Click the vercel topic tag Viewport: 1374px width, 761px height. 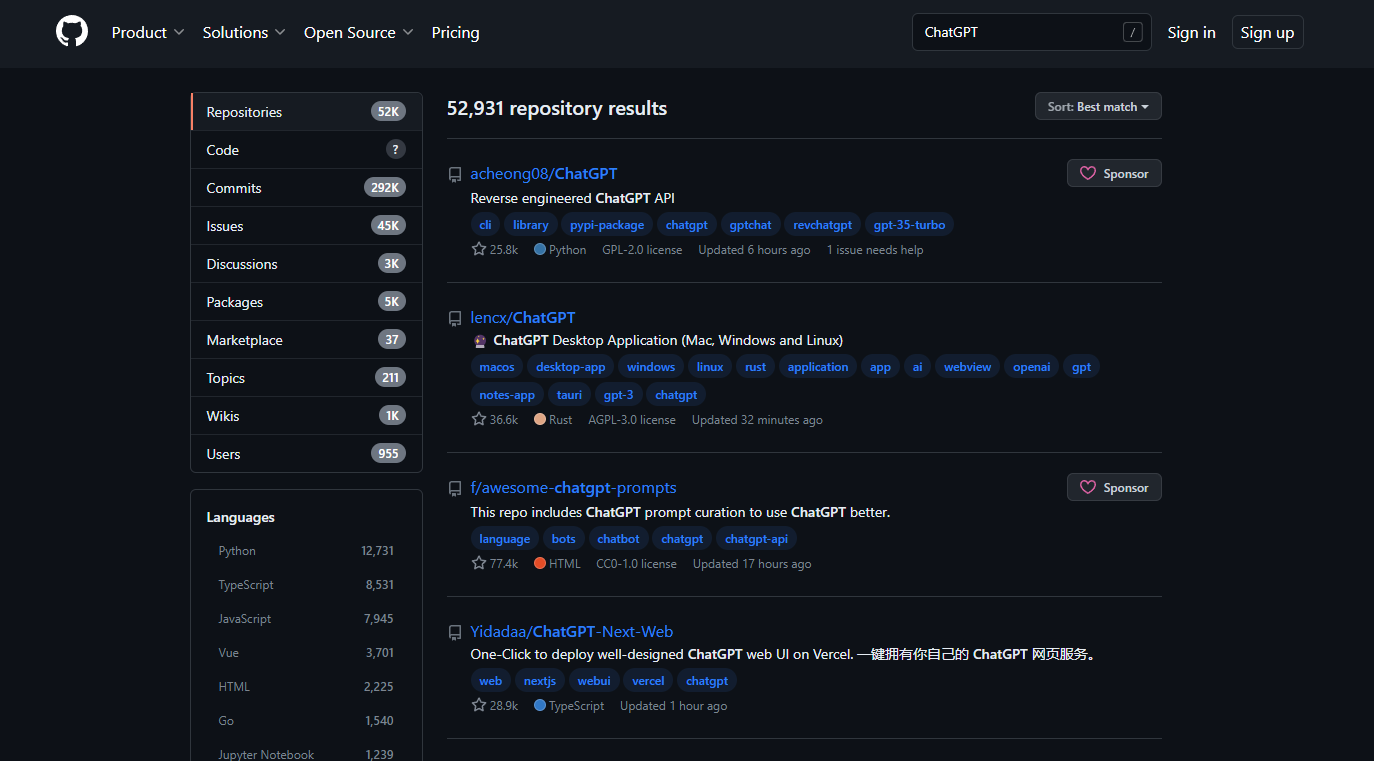[x=648, y=681]
